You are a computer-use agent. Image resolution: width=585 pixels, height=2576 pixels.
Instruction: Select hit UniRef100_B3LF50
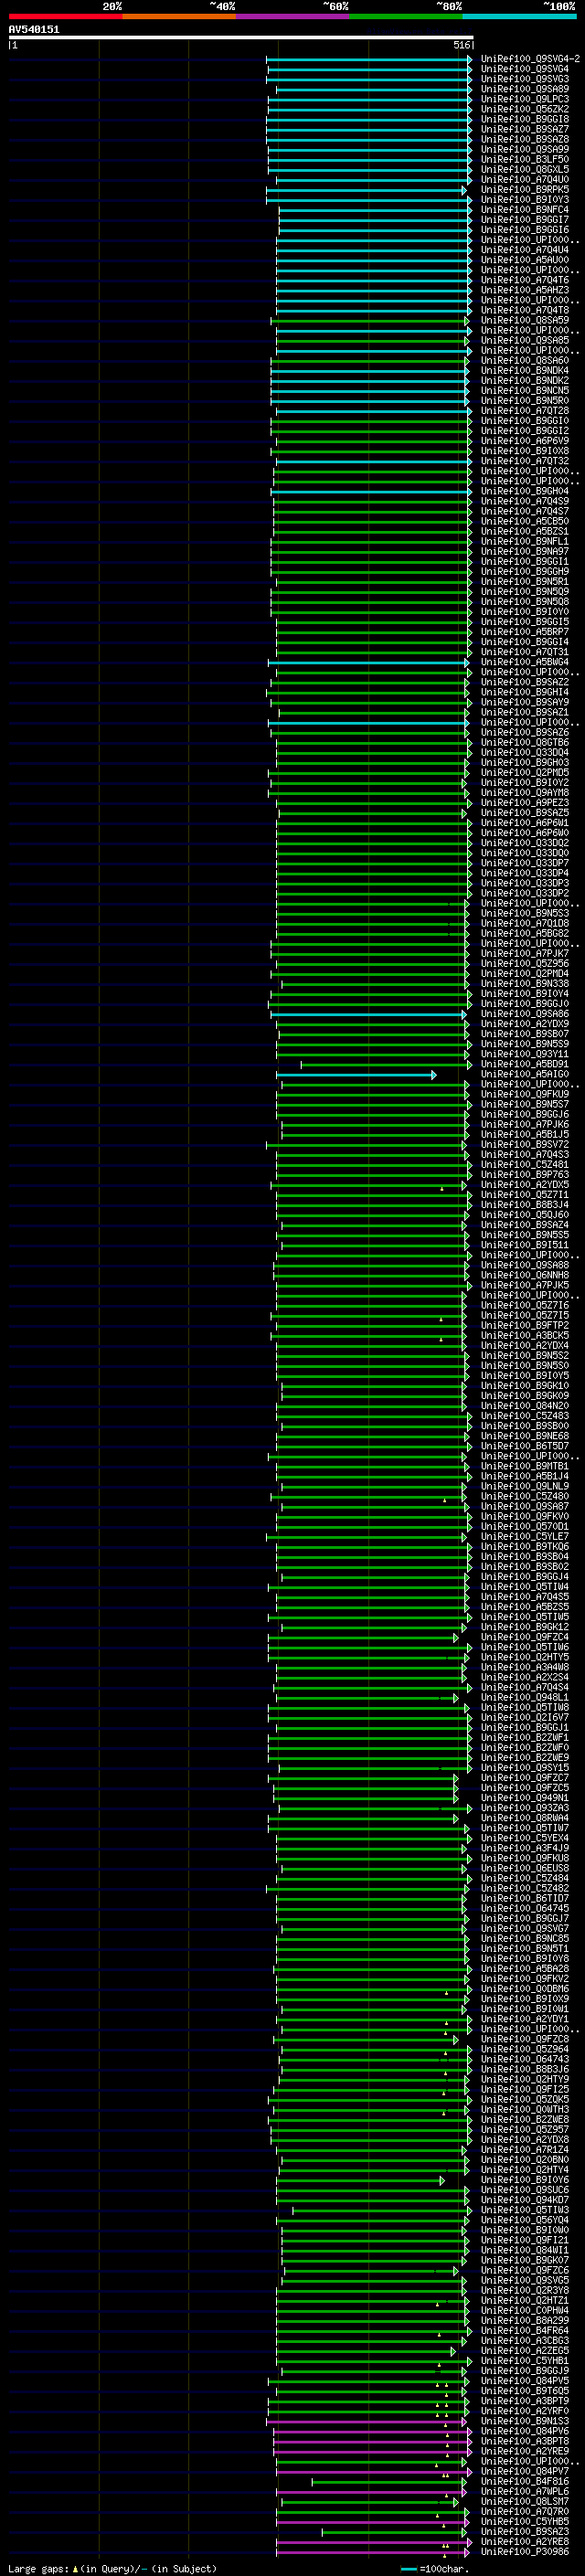[x=525, y=159]
